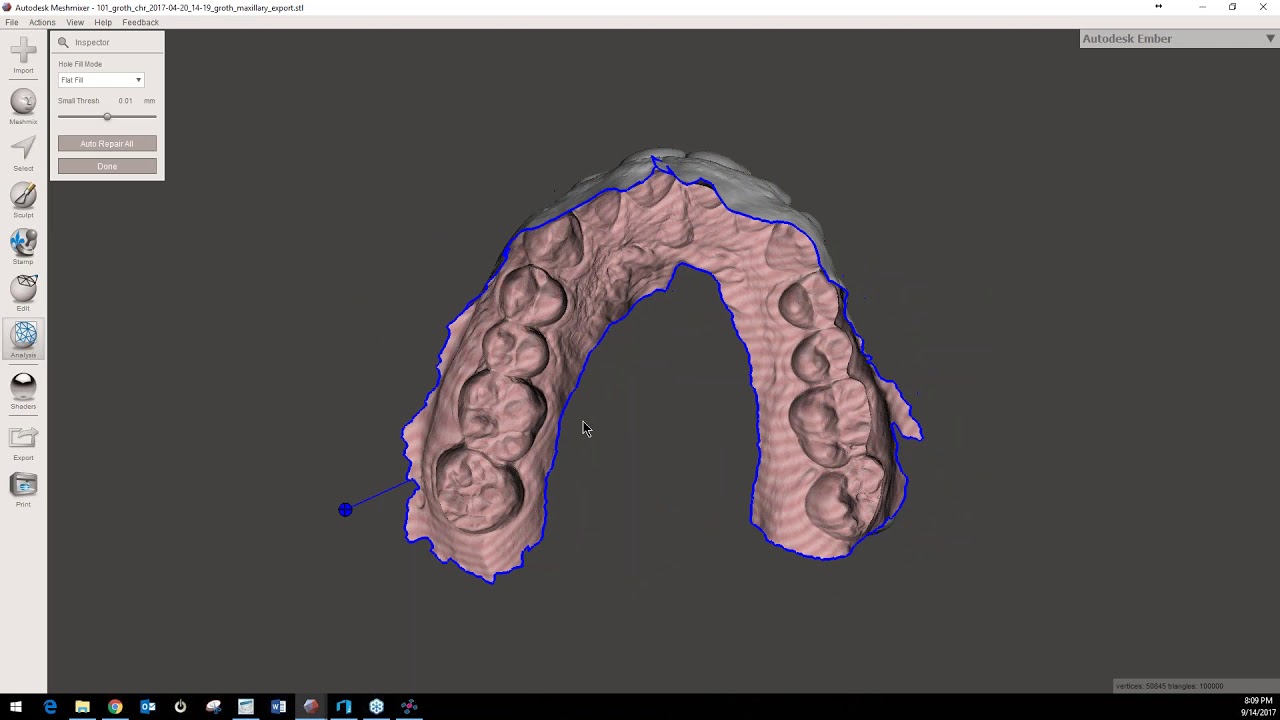Screen dimensions: 1280x720
Task: Open the View menu
Action: pyautogui.click(x=75, y=22)
